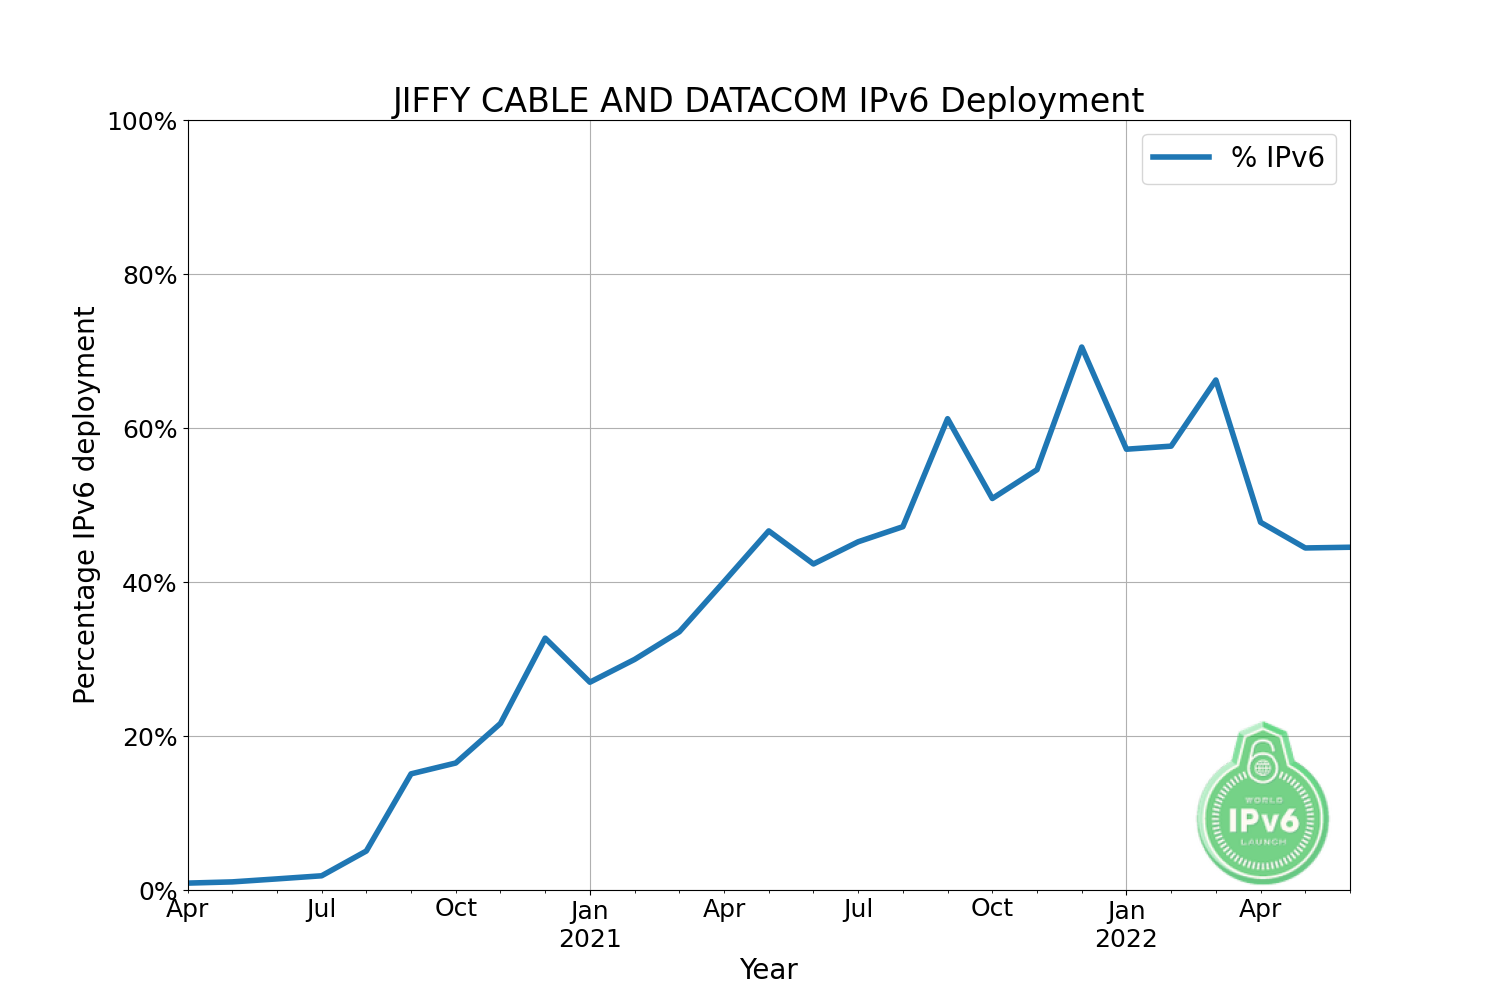Click the padlock atop the IPv6 logo

[x=1263, y=760]
